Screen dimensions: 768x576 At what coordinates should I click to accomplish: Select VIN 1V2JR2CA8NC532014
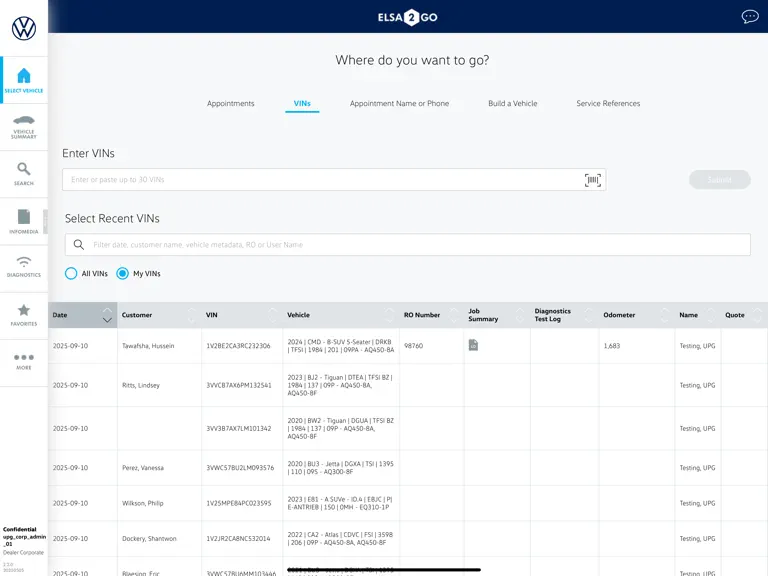238,538
